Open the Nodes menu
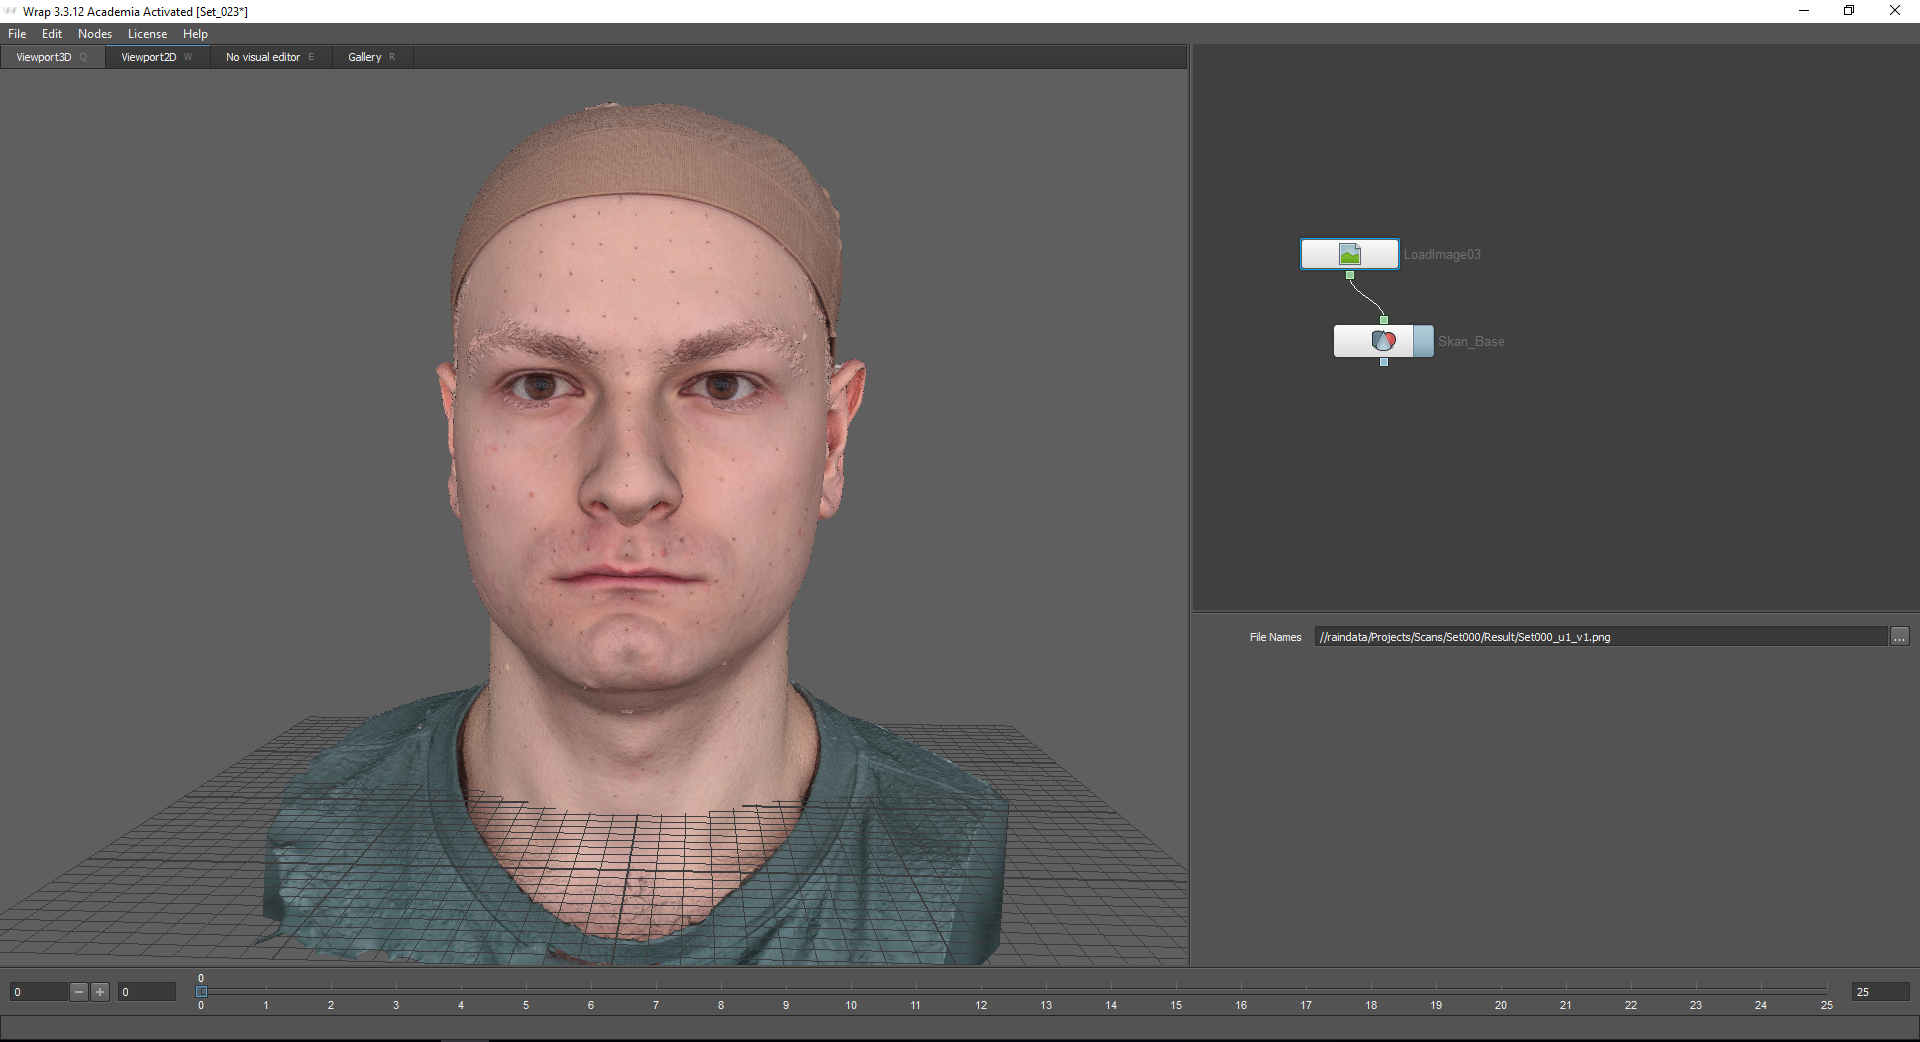The image size is (1920, 1042). (x=95, y=34)
